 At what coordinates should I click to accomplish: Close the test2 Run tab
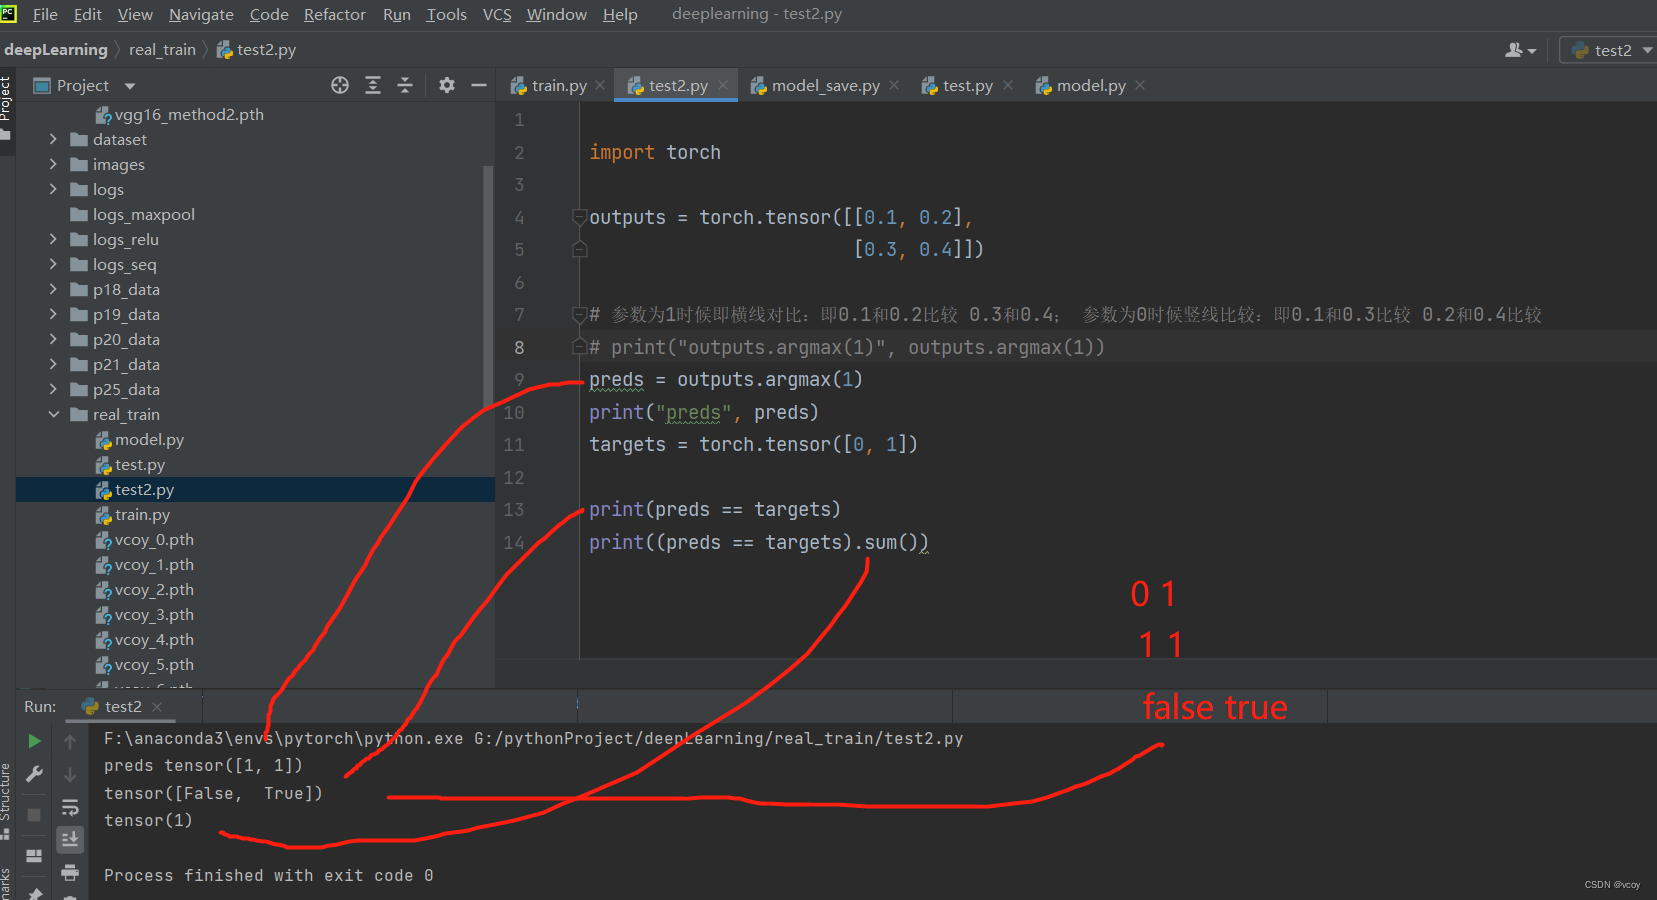pyautogui.click(x=157, y=706)
